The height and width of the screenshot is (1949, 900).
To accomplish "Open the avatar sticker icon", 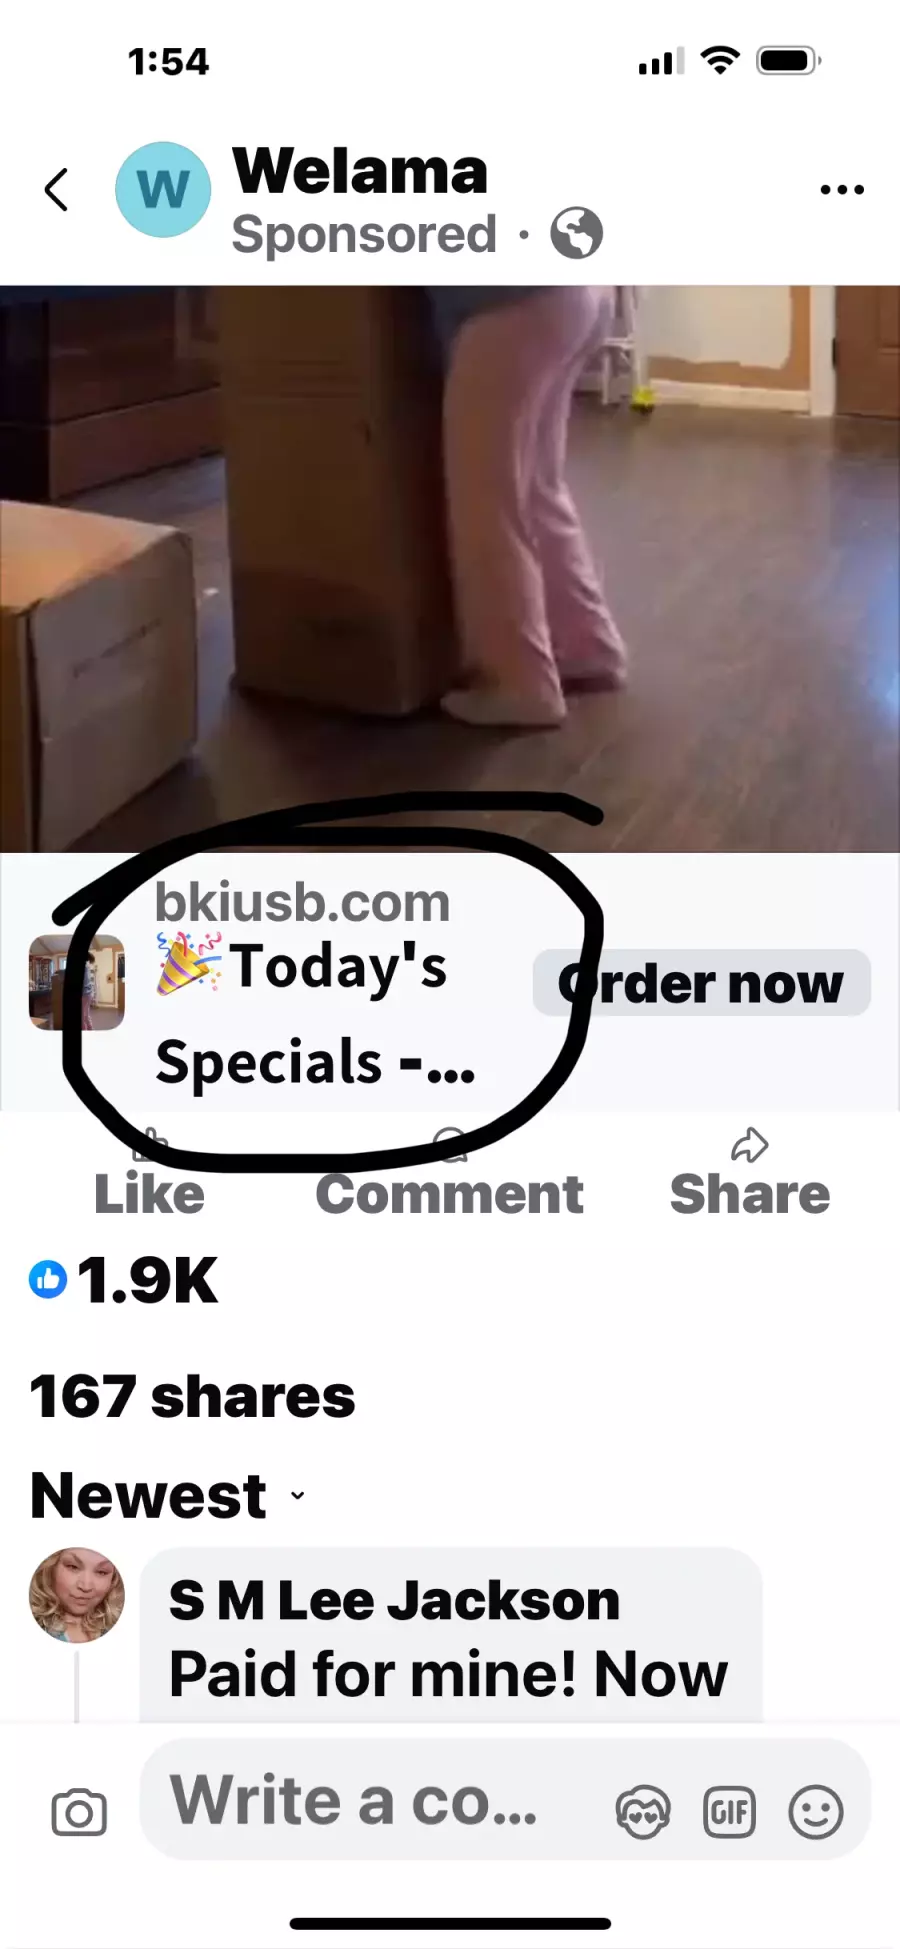I will (643, 1812).
